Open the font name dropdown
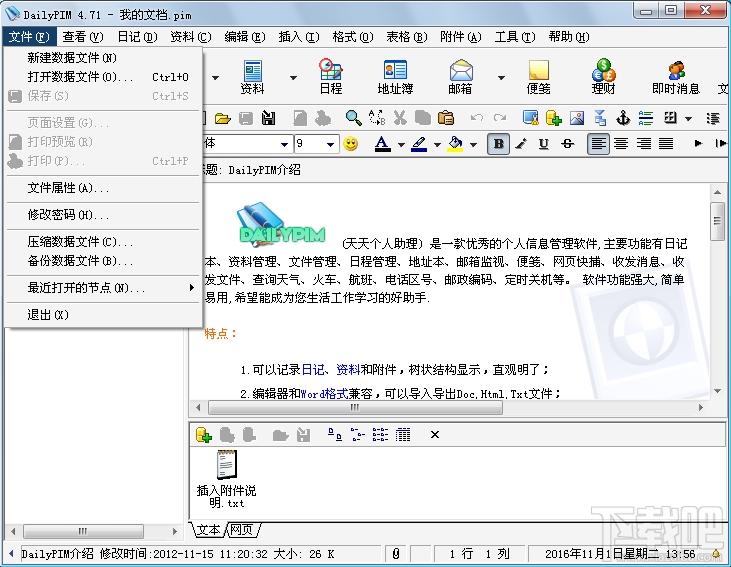 tap(284, 144)
